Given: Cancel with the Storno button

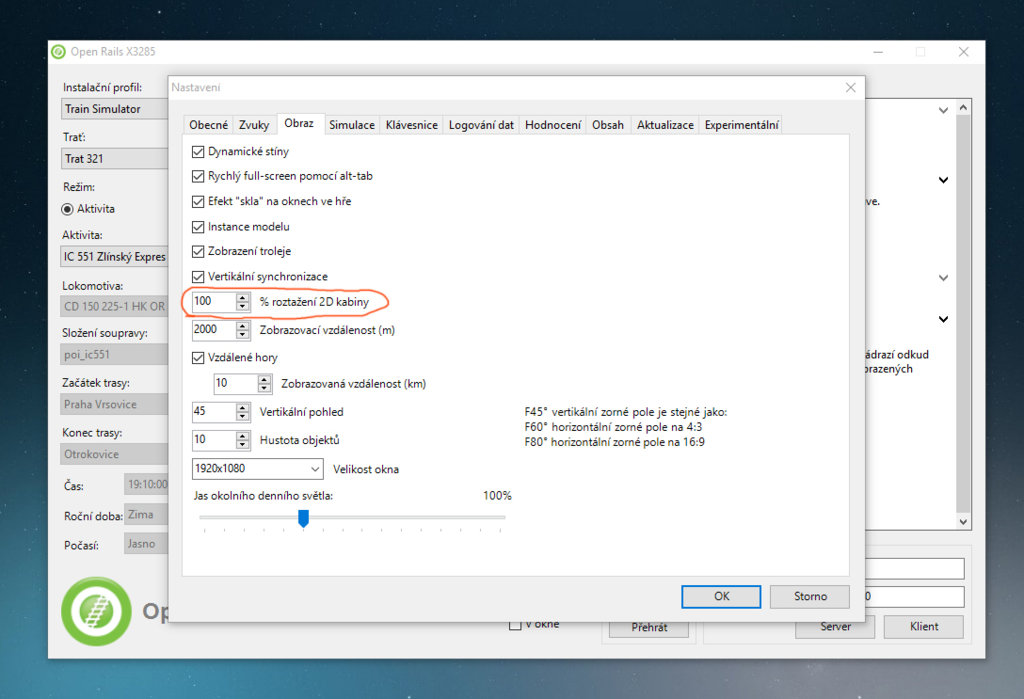Looking at the screenshot, I should (x=810, y=596).
